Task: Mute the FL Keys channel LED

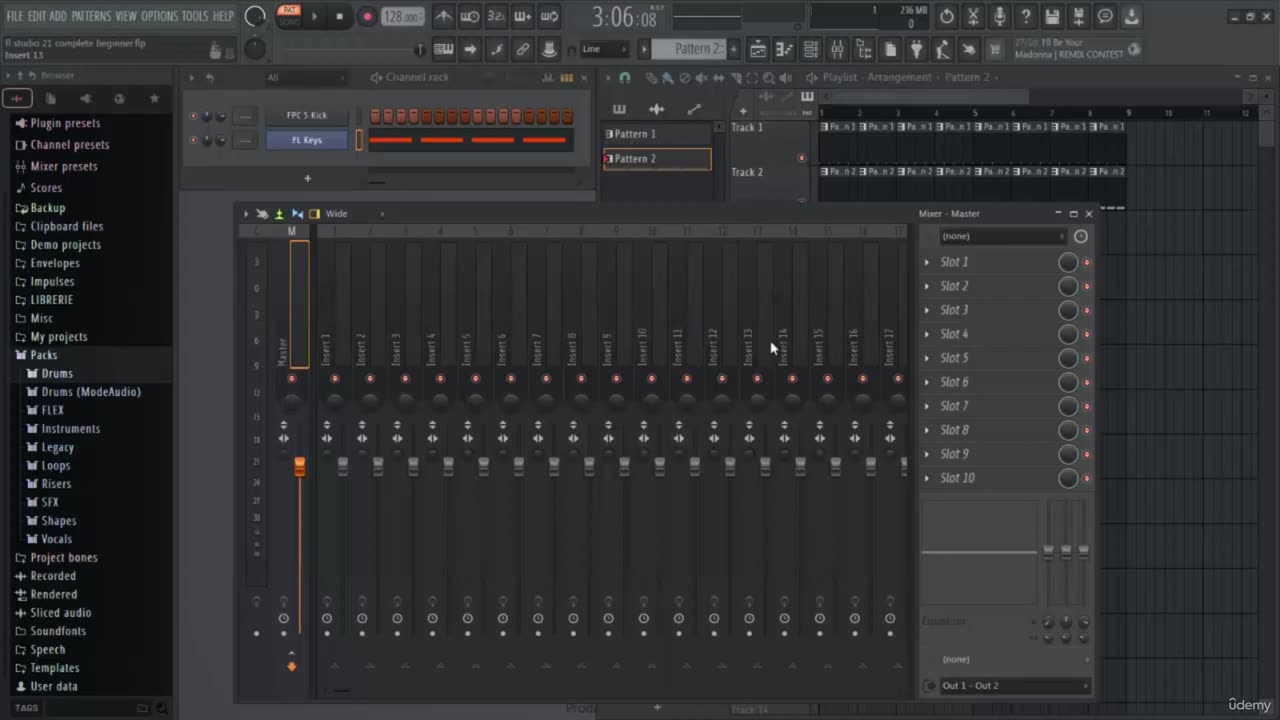Action: (193, 140)
